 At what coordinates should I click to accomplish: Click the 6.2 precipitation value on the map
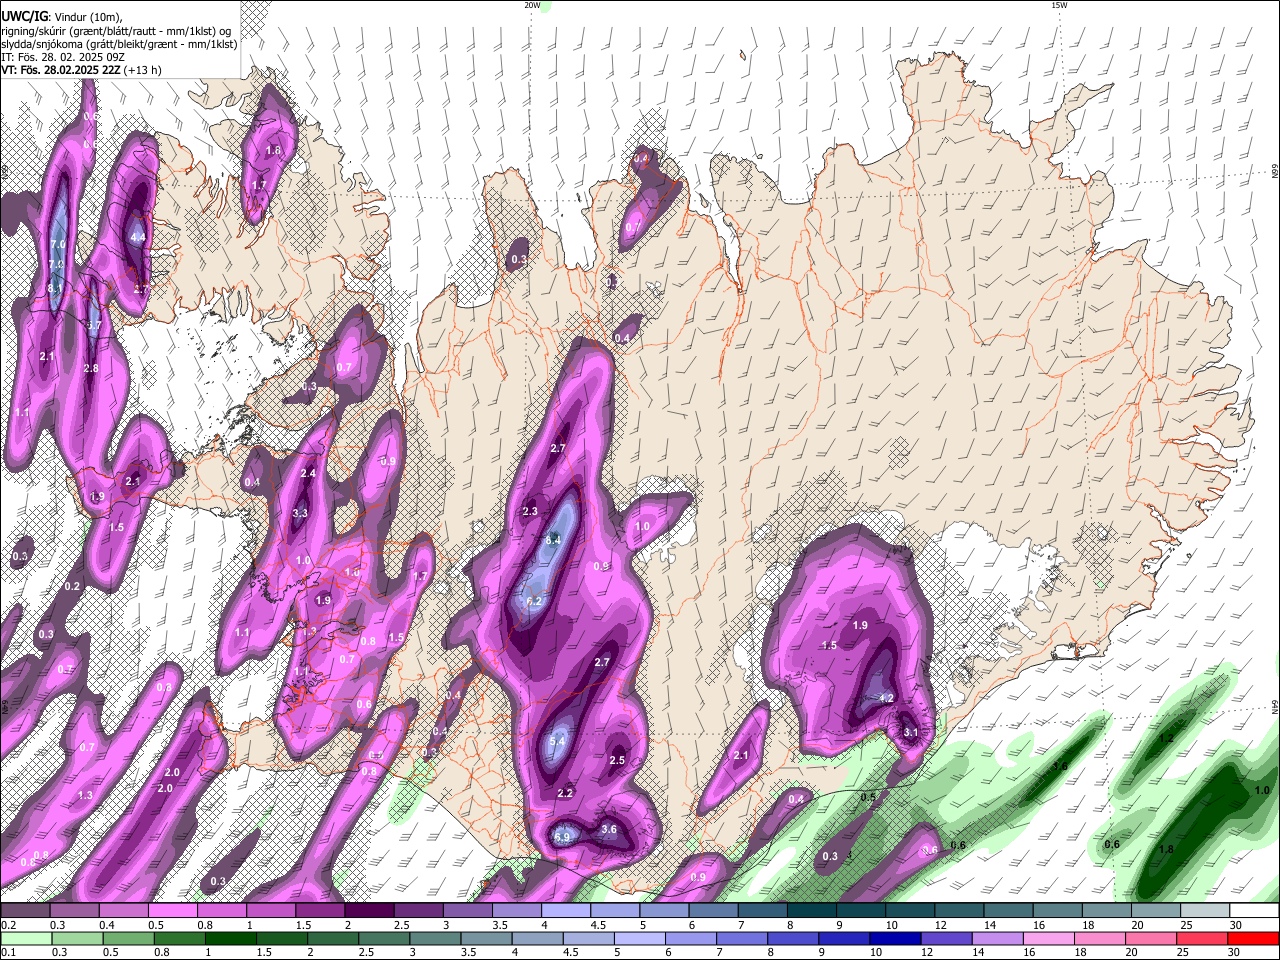click(534, 602)
